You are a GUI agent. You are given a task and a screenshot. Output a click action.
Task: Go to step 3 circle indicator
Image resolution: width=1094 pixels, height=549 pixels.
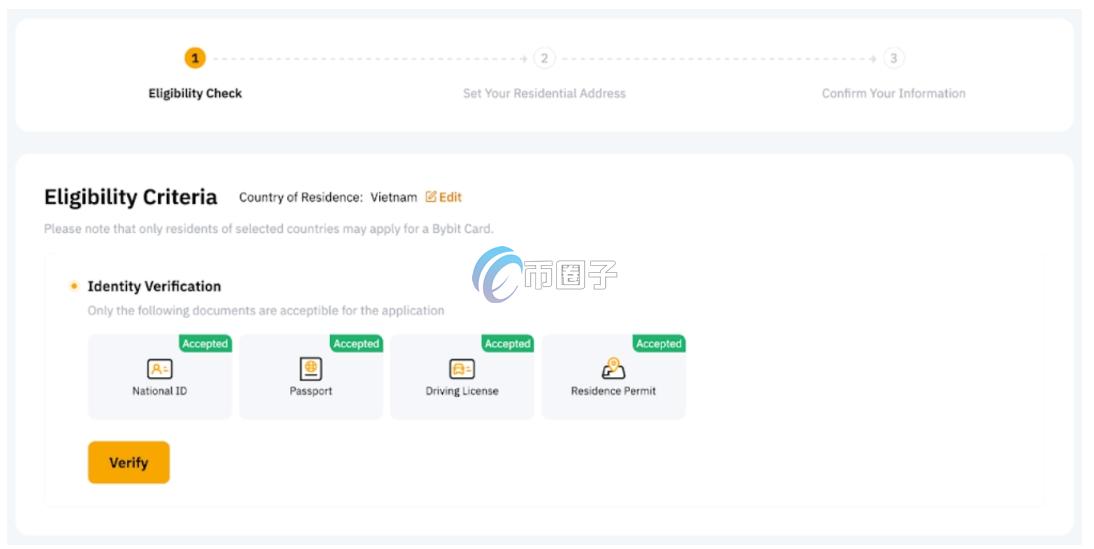894,58
